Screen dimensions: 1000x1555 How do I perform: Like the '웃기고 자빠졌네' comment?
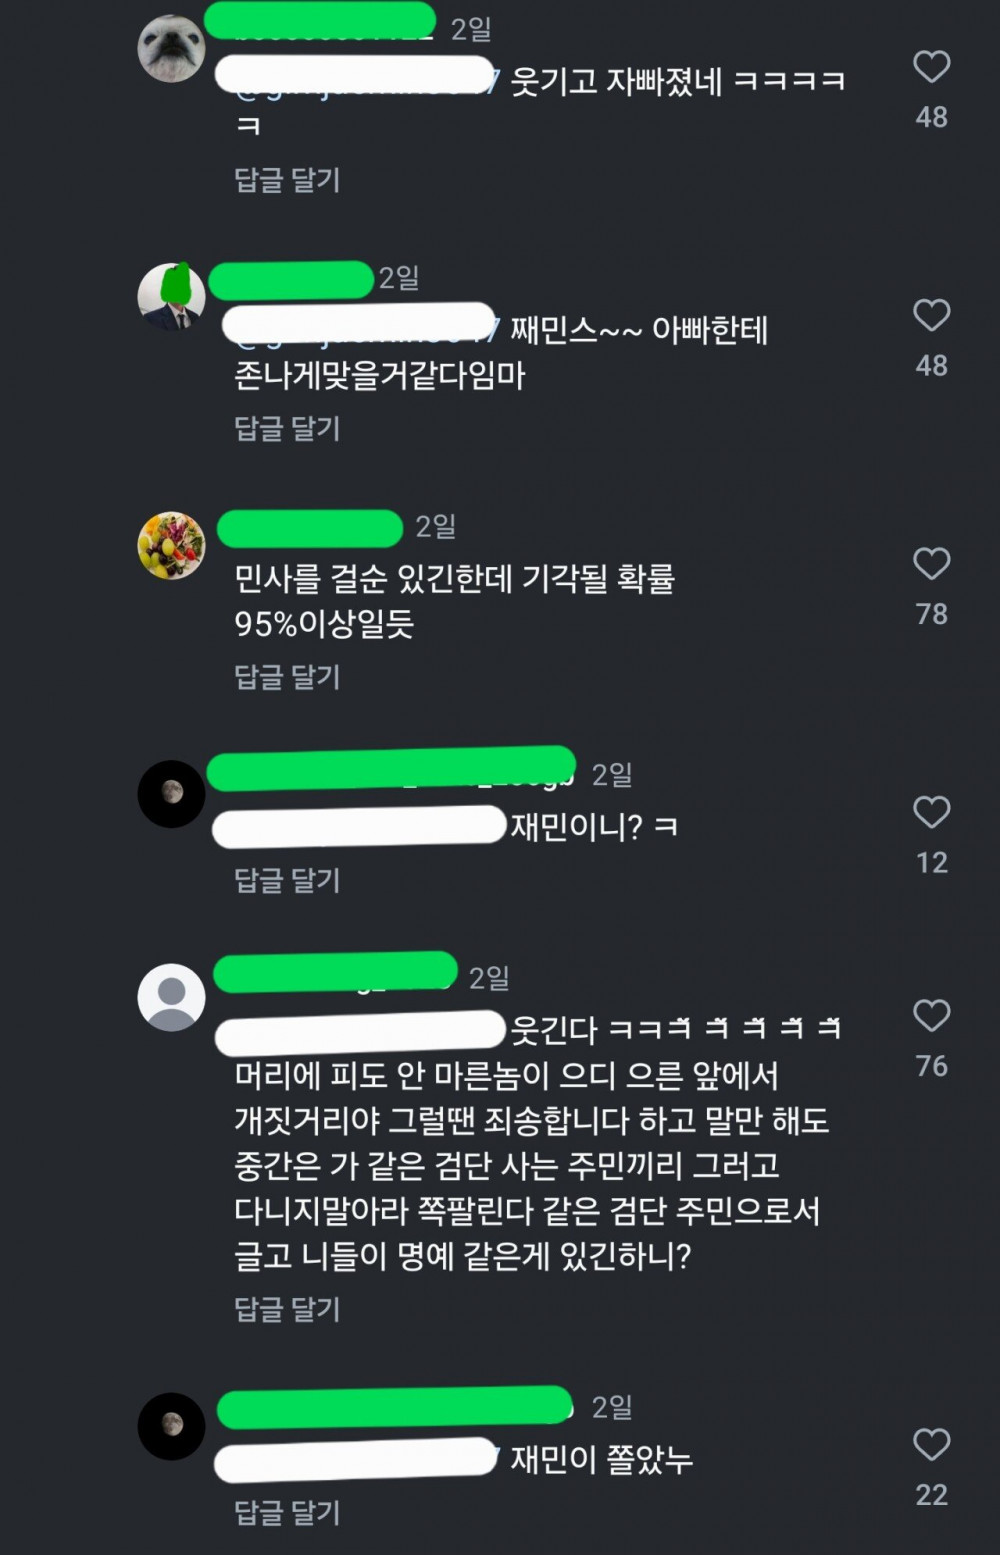pos(931,67)
